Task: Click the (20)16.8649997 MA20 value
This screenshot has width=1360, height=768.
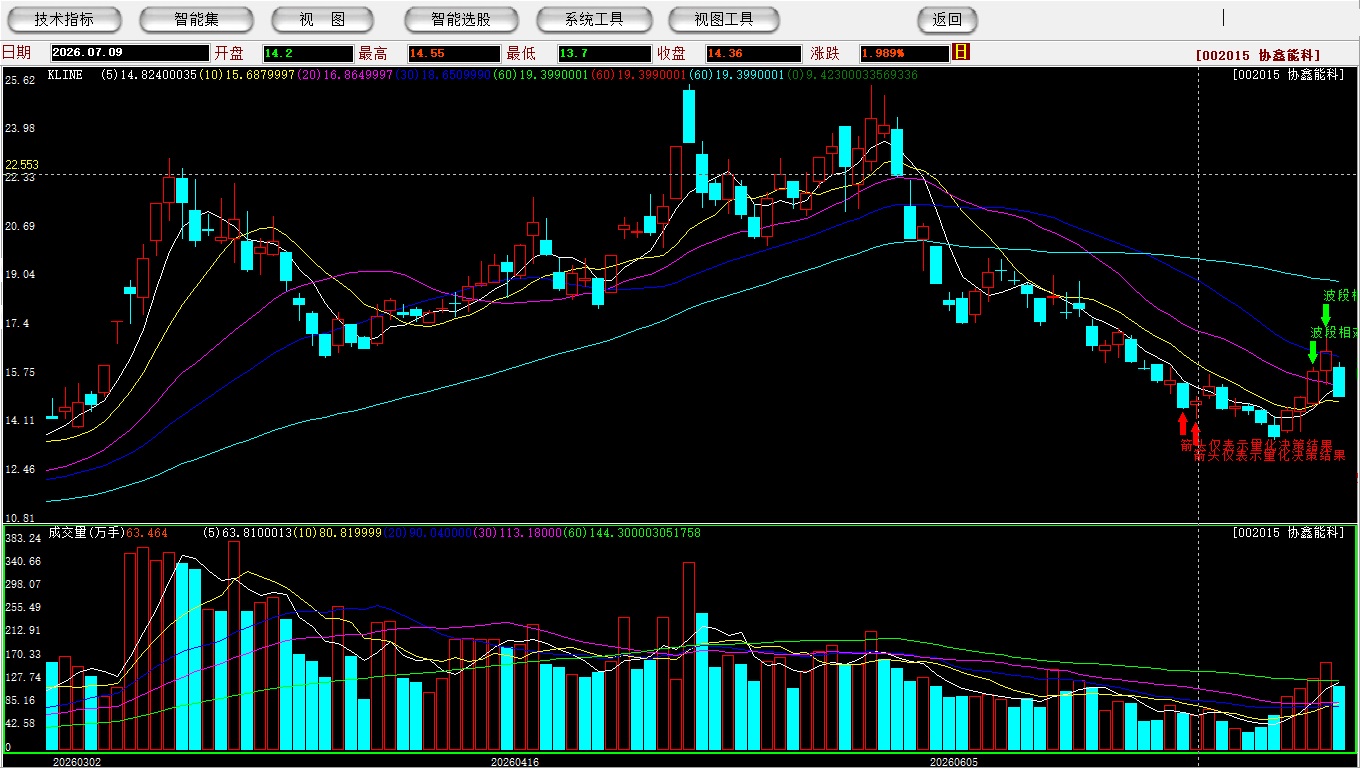Action: 345,75
